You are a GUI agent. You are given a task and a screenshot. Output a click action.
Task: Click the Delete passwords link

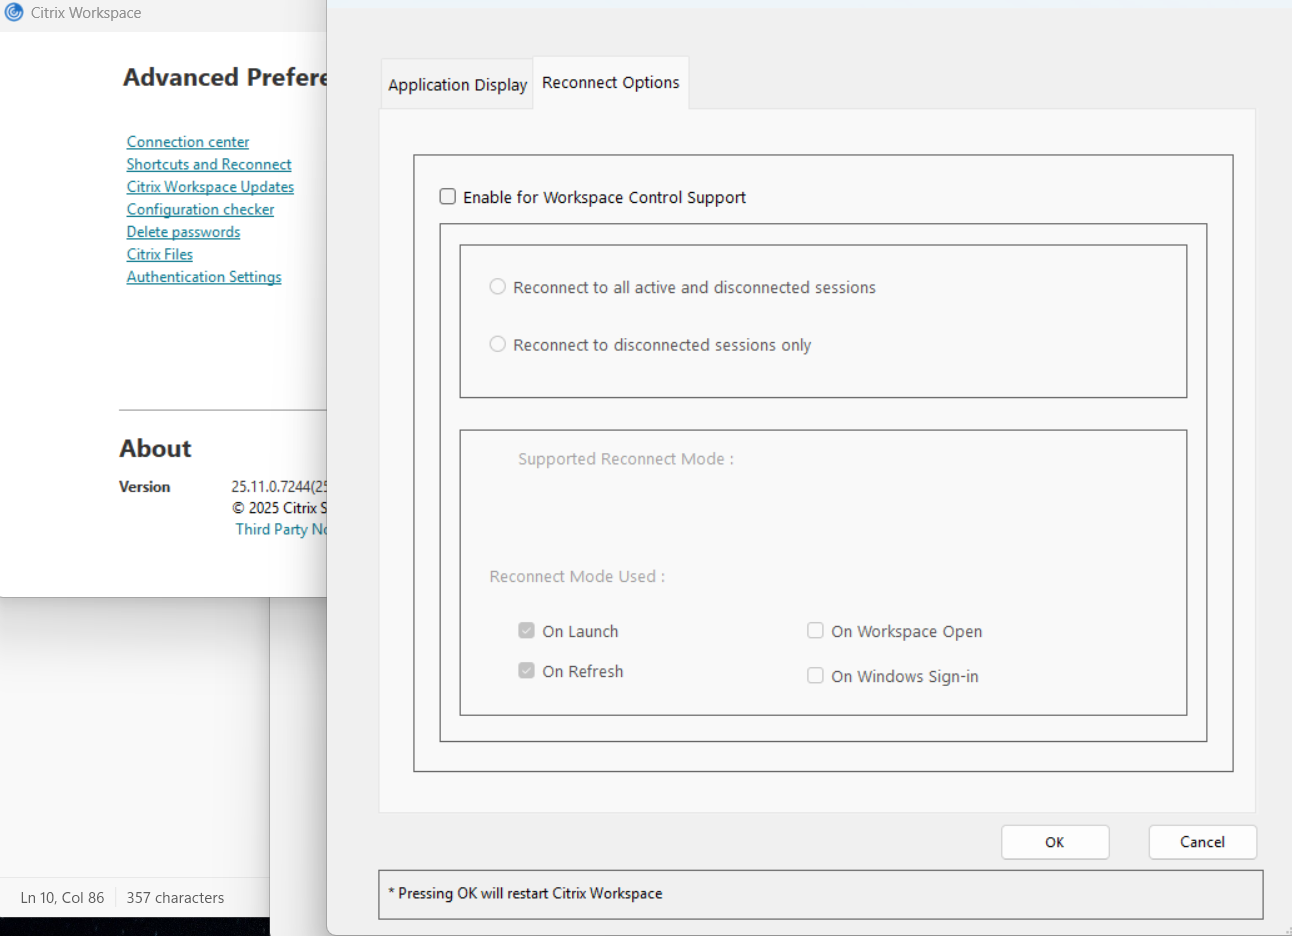183,231
